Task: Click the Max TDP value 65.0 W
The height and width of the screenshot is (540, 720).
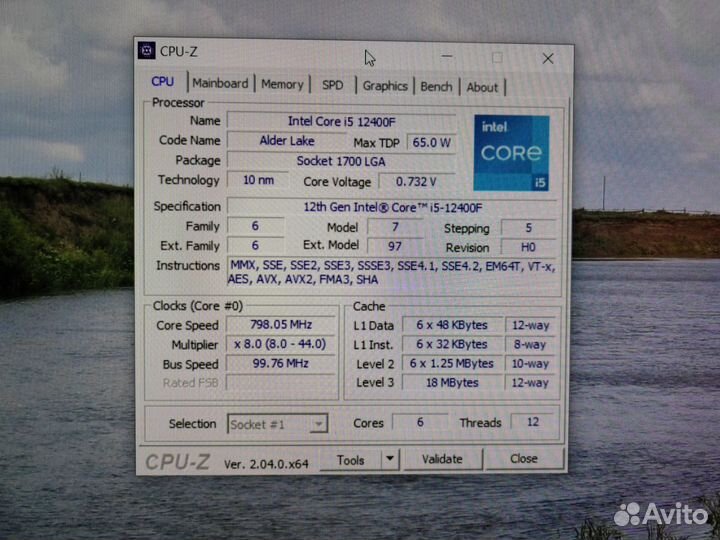Action: (431, 142)
